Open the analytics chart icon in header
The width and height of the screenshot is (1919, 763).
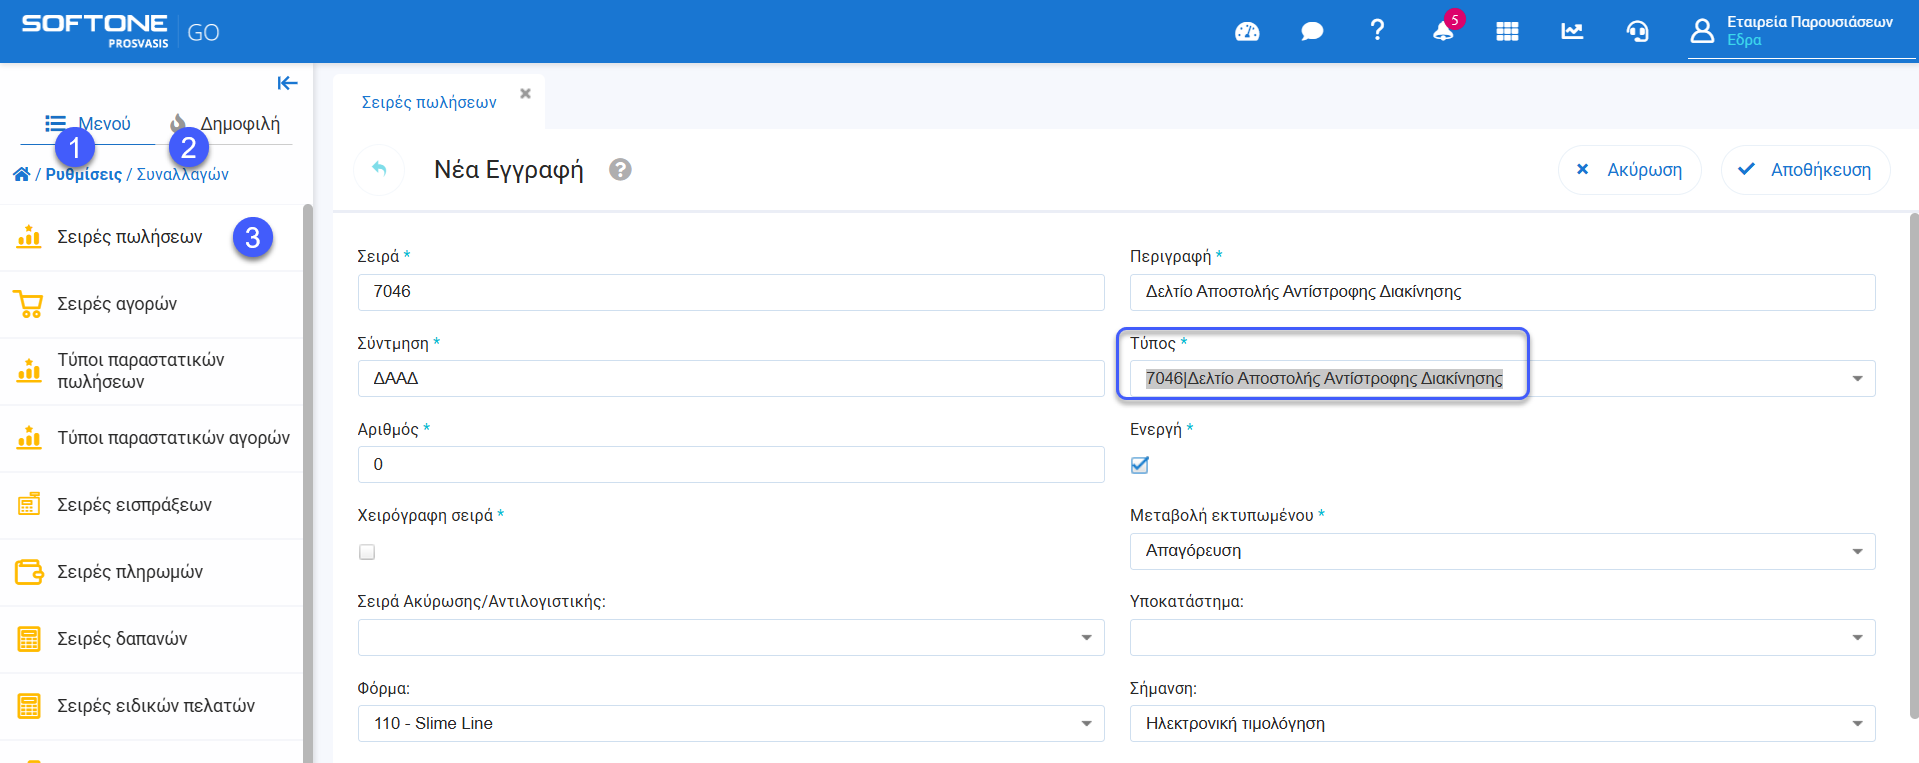(x=1572, y=32)
